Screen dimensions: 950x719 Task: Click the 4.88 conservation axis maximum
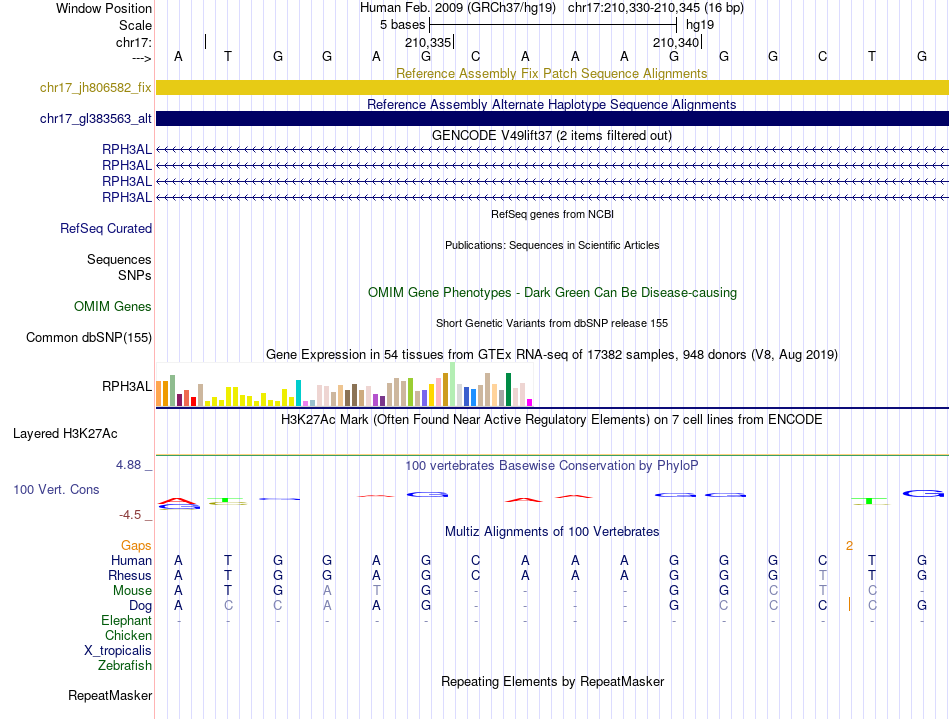[128, 465]
